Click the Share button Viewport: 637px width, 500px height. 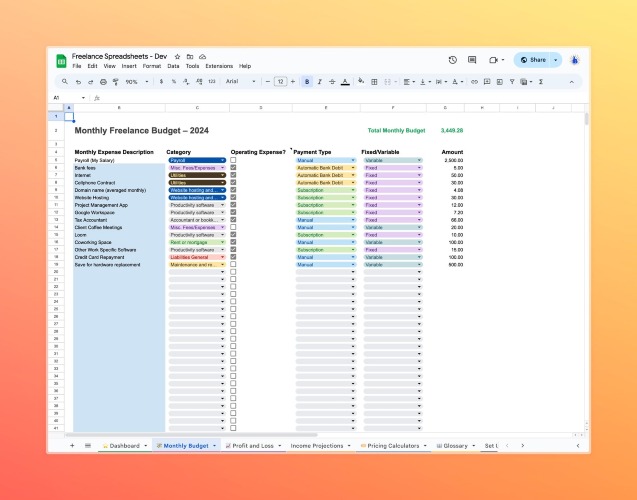click(533, 60)
